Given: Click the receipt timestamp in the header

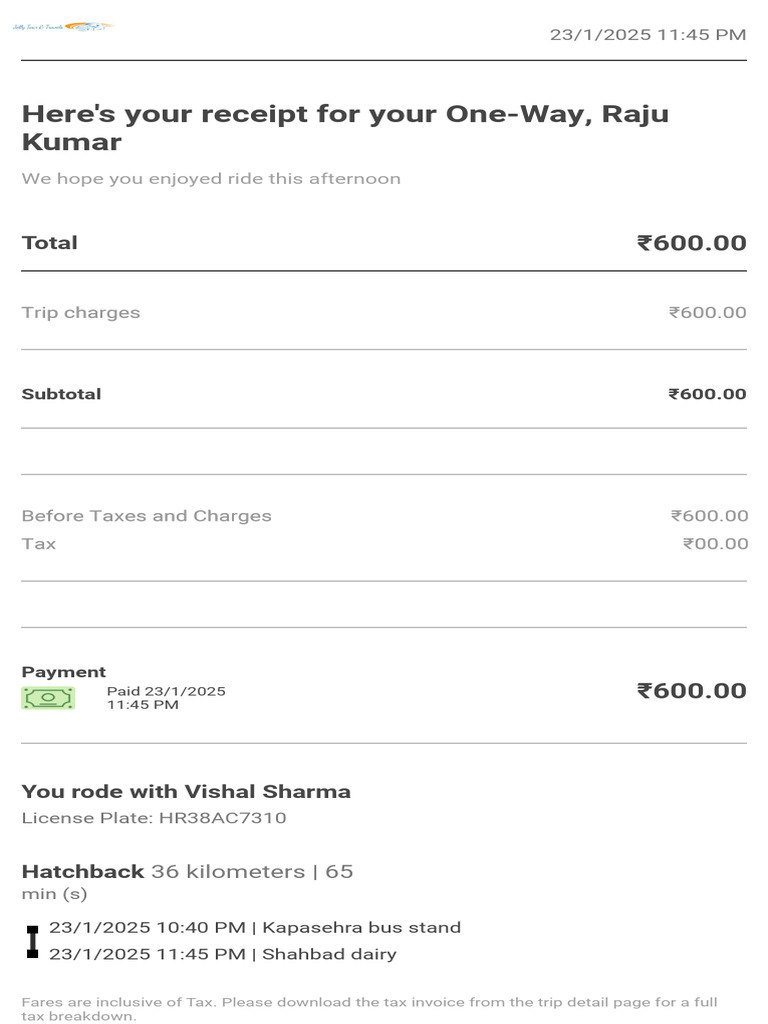Looking at the screenshot, I should [x=647, y=35].
